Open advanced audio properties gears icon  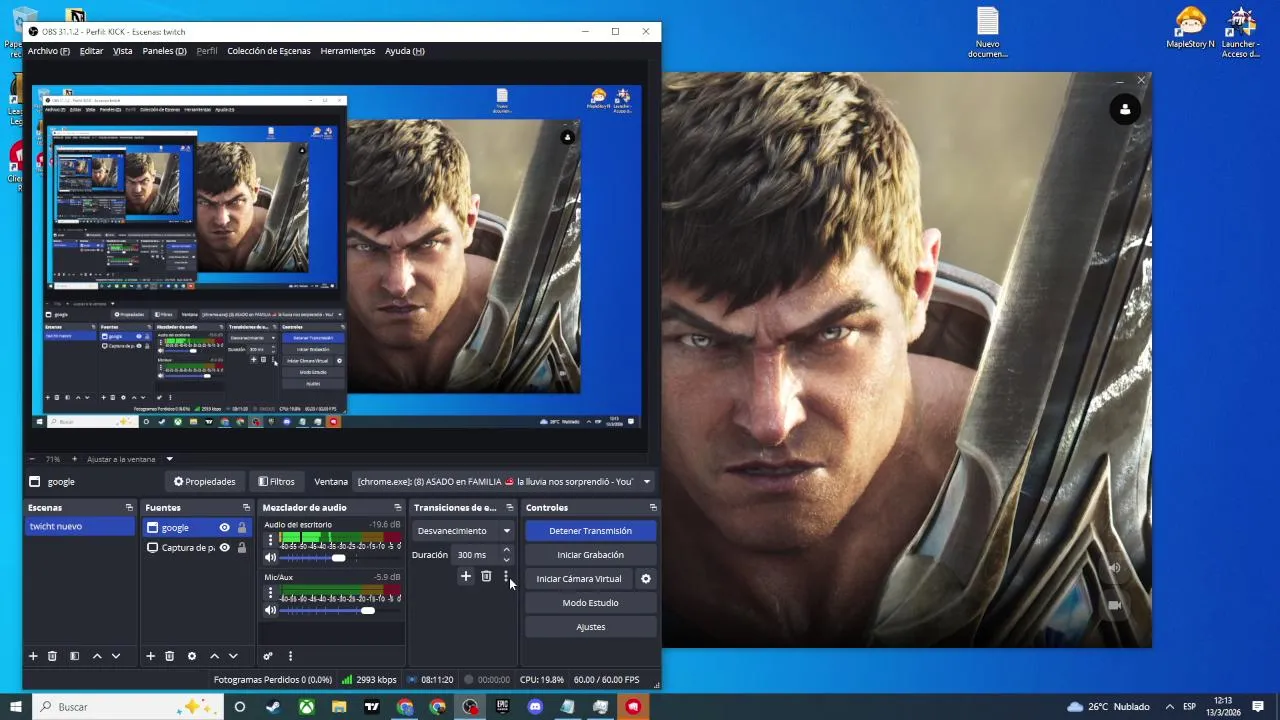tap(268, 656)
